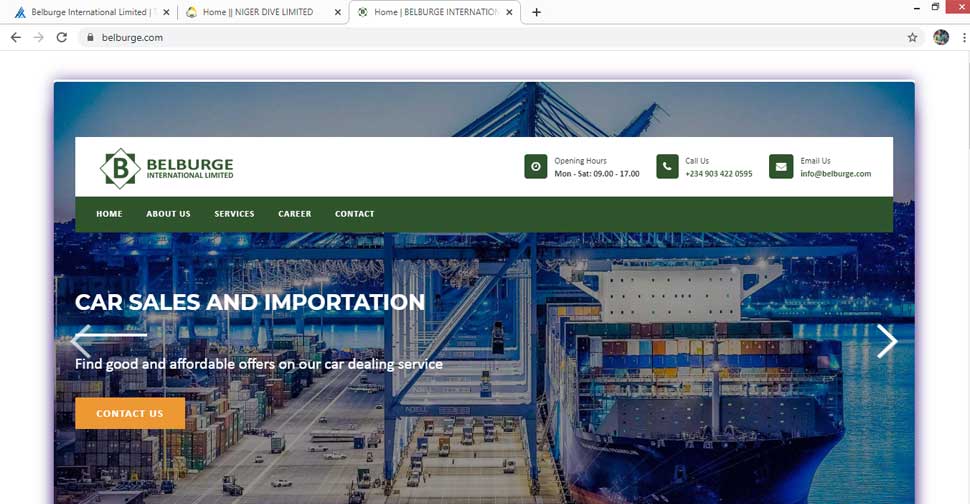970x504 pixels.
Task: Open the Chrome three-dot menu
Action: [964, 38]
